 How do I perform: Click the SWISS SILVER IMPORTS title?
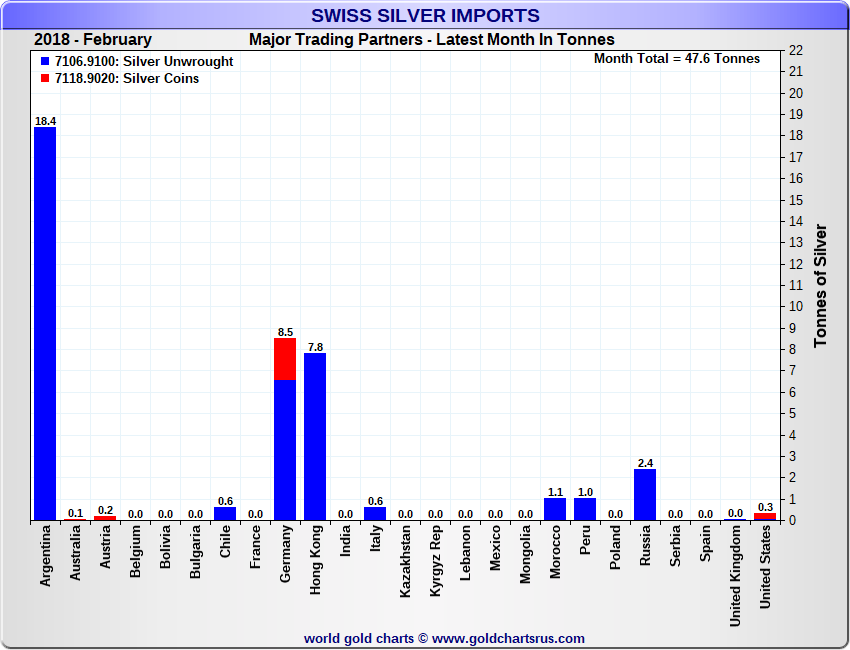pos(425,16)
